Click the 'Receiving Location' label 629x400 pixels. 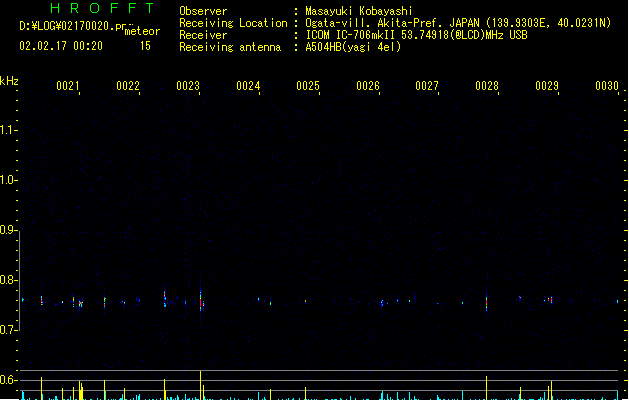[233, 23]
